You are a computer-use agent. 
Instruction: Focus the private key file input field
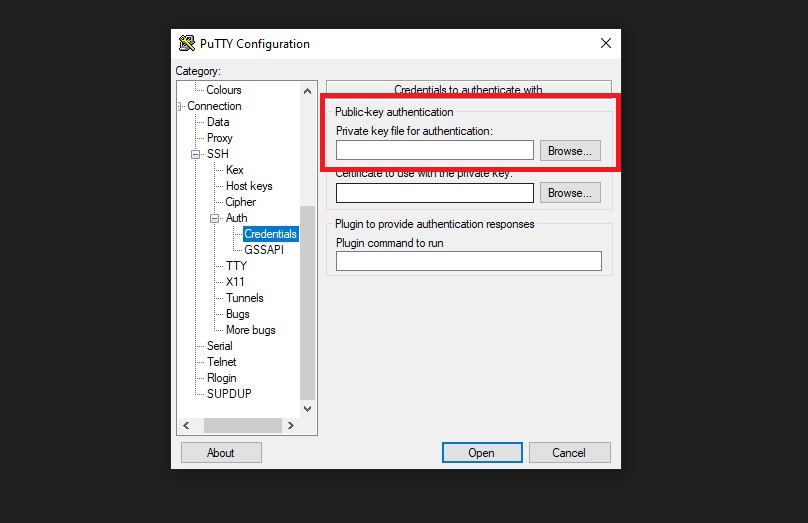point(434,151)
